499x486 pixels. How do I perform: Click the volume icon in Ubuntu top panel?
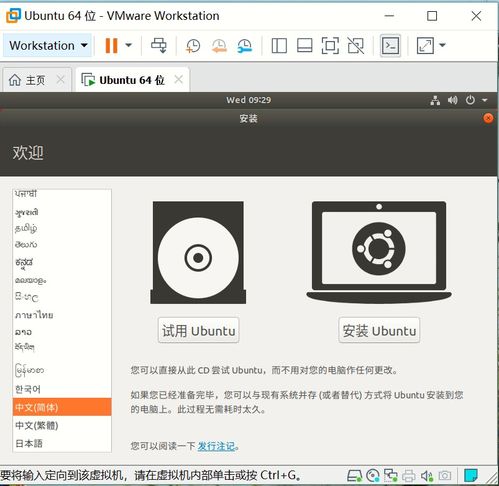(453, 100)
